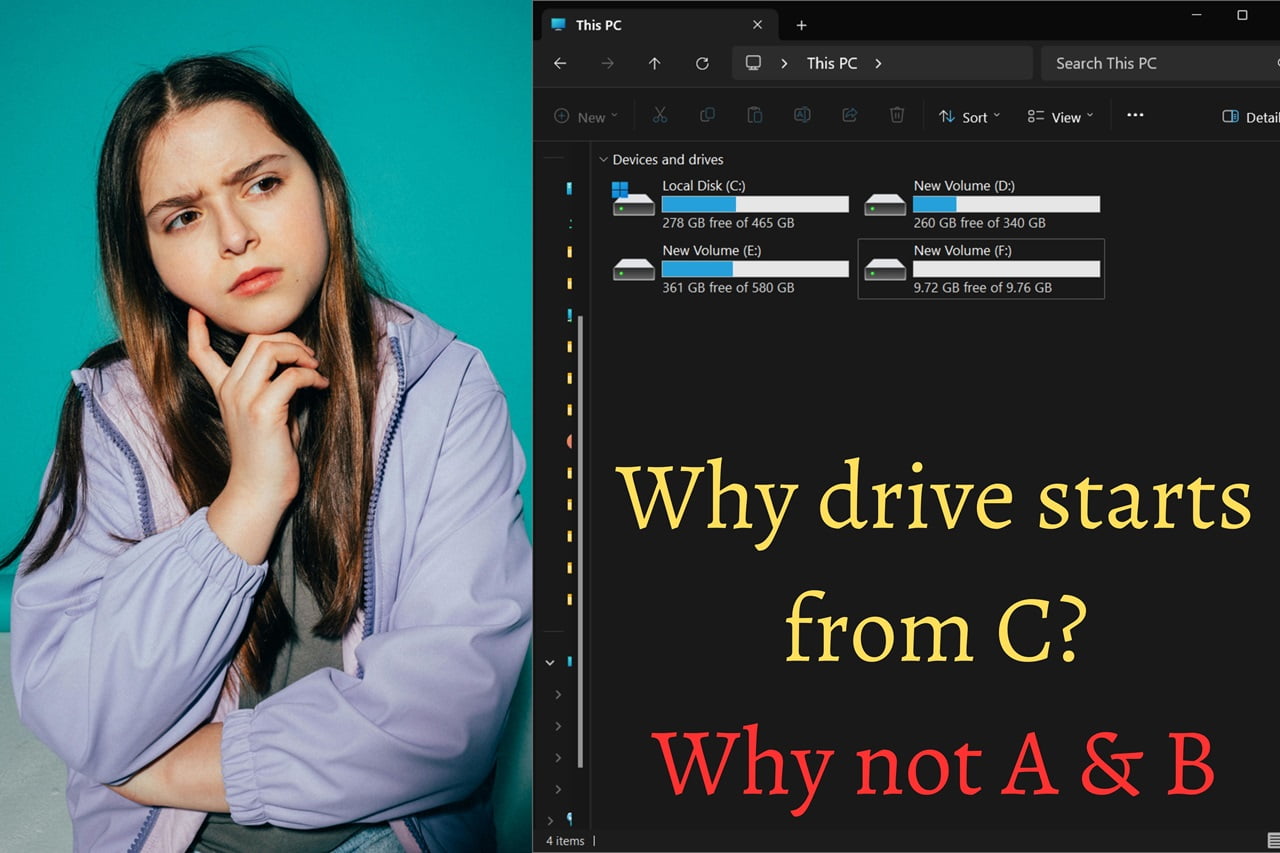The width and height of the screenshot is (1280, 853).
Task: Click the Share icon on the toolbar
Action: pos(849,115)
